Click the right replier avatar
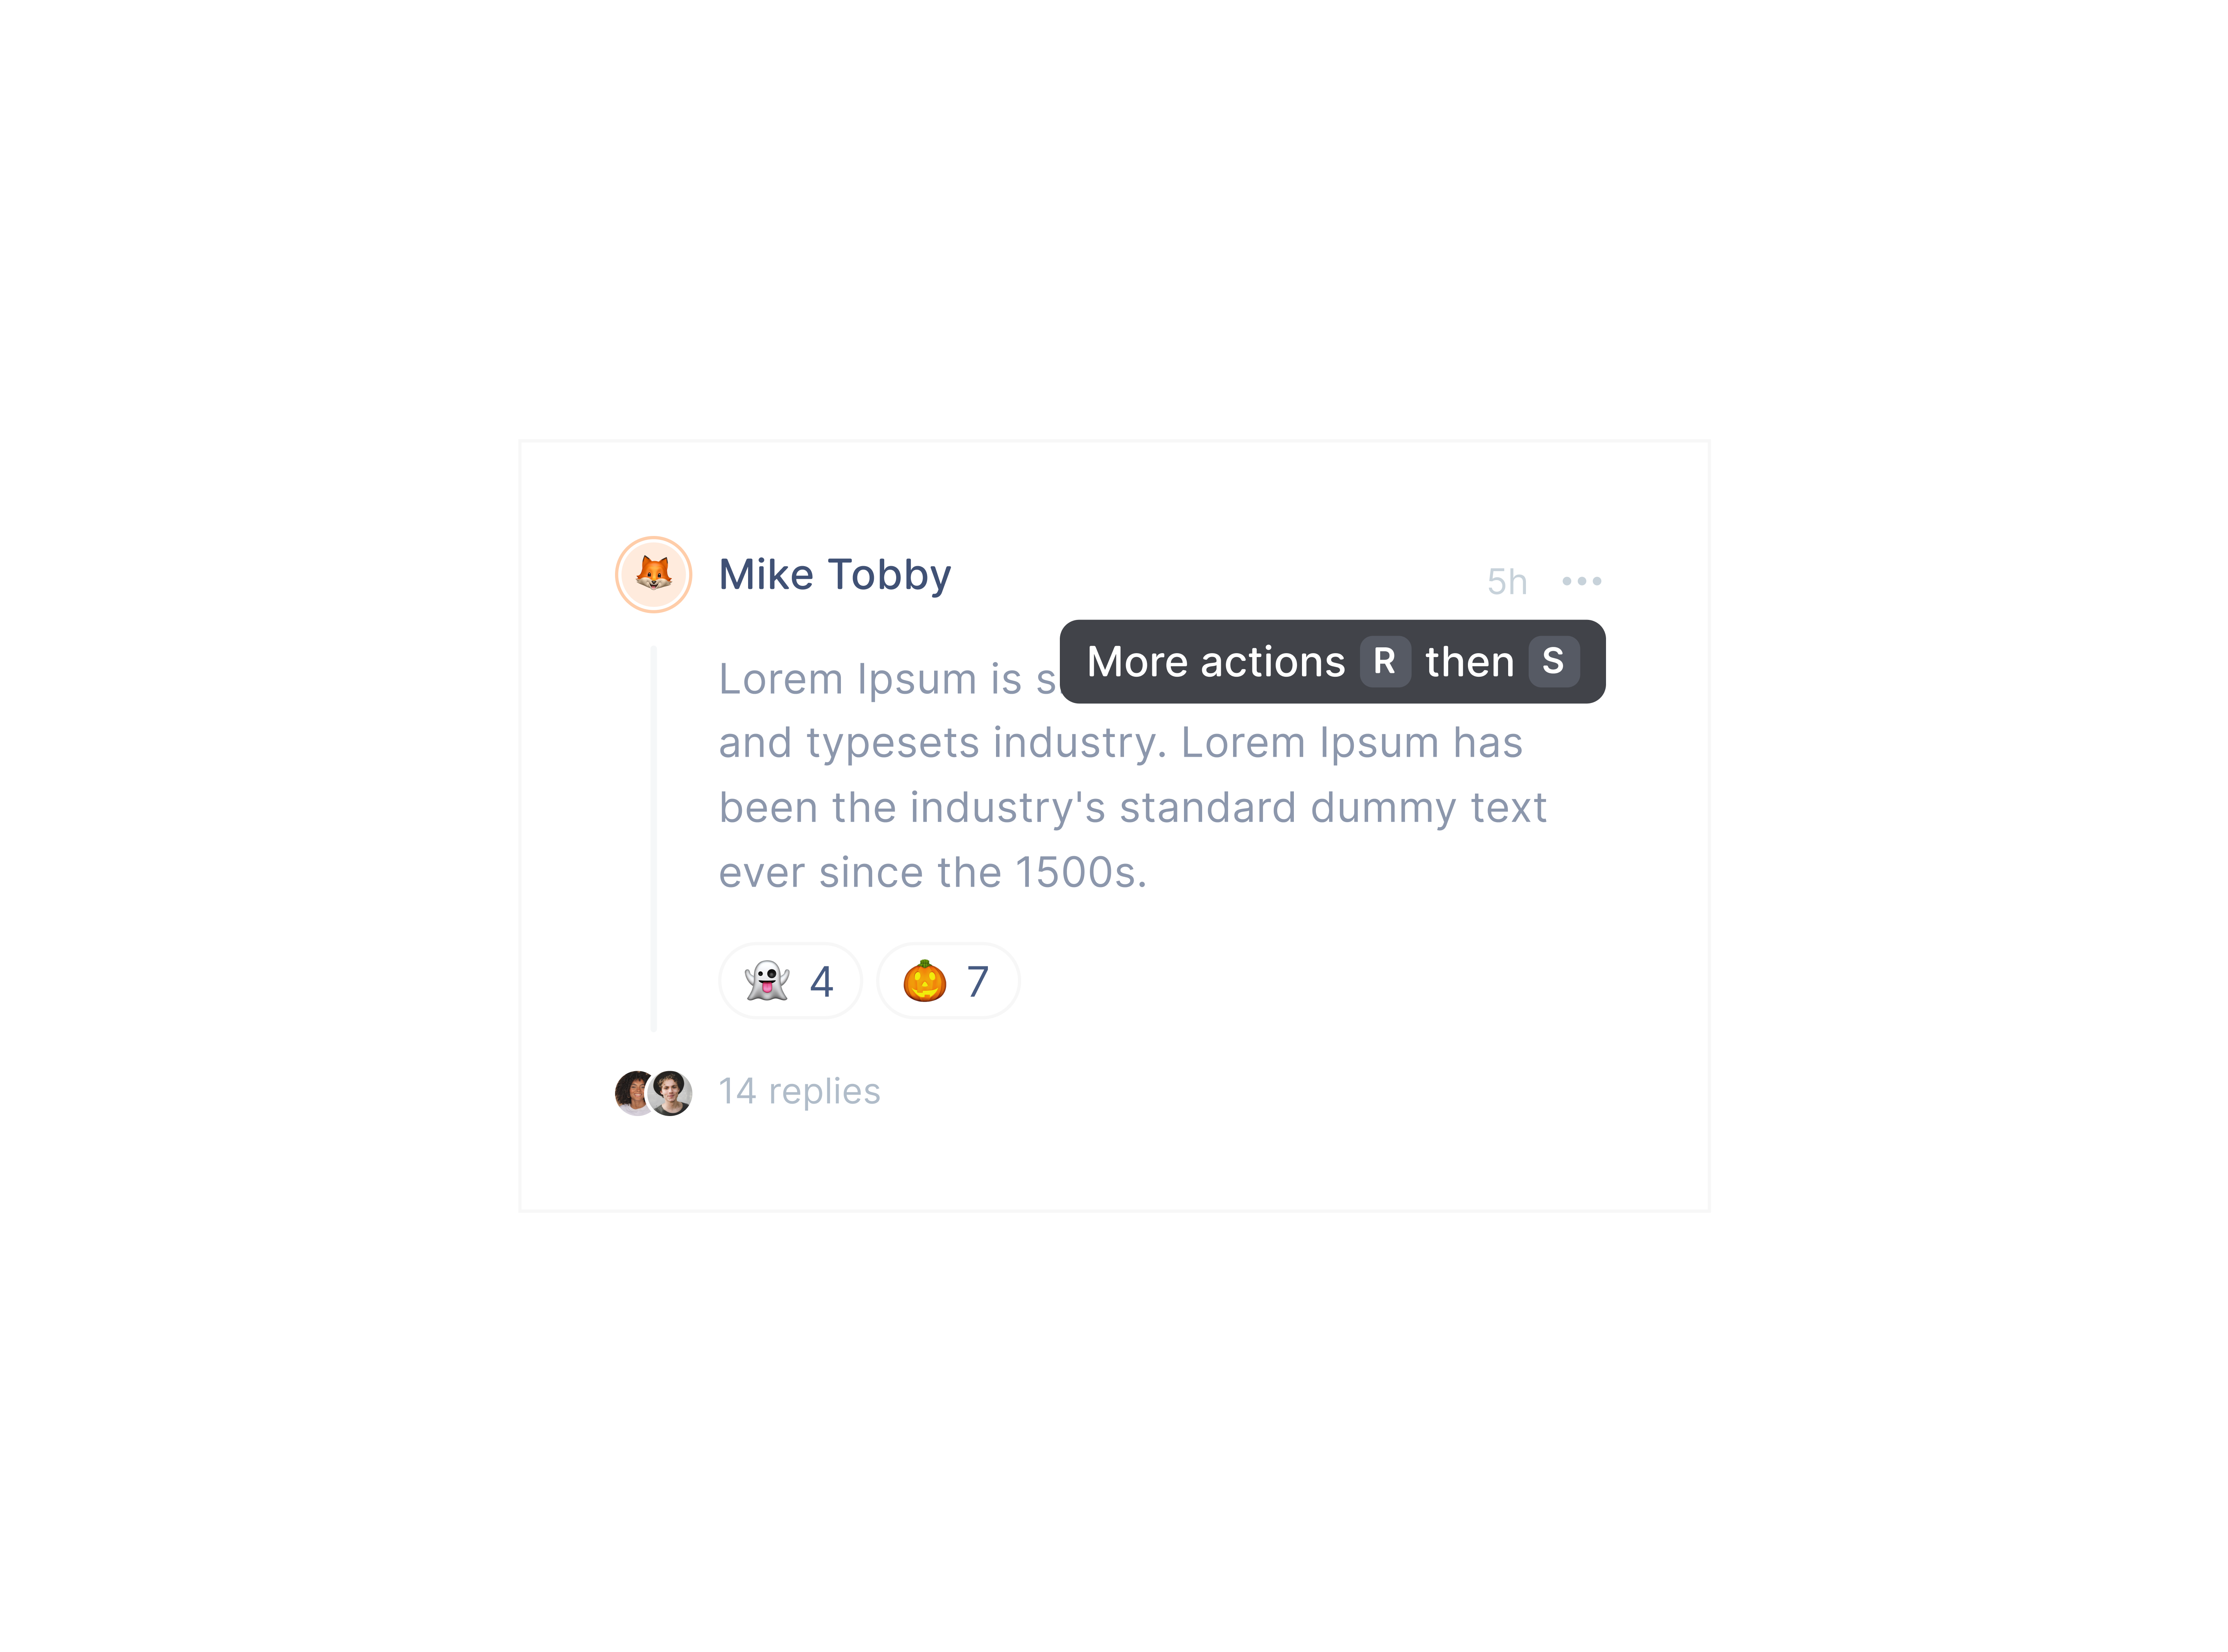This screenshot has height=1652, width=2228. pos(672,1092)
